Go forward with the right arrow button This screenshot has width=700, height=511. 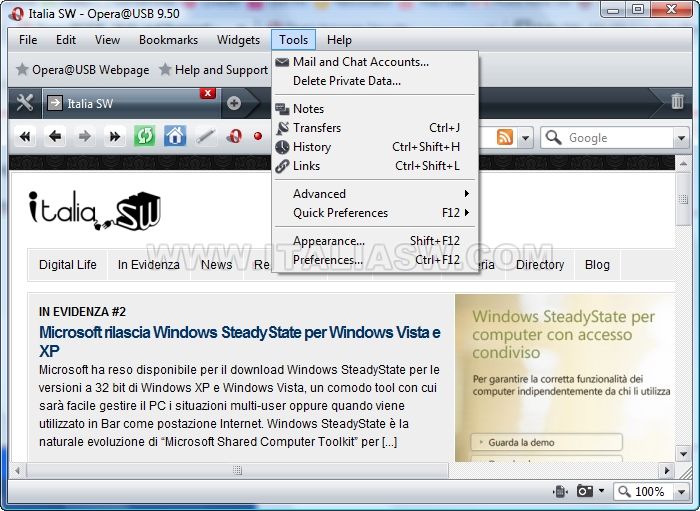click(x=85, y=136)
